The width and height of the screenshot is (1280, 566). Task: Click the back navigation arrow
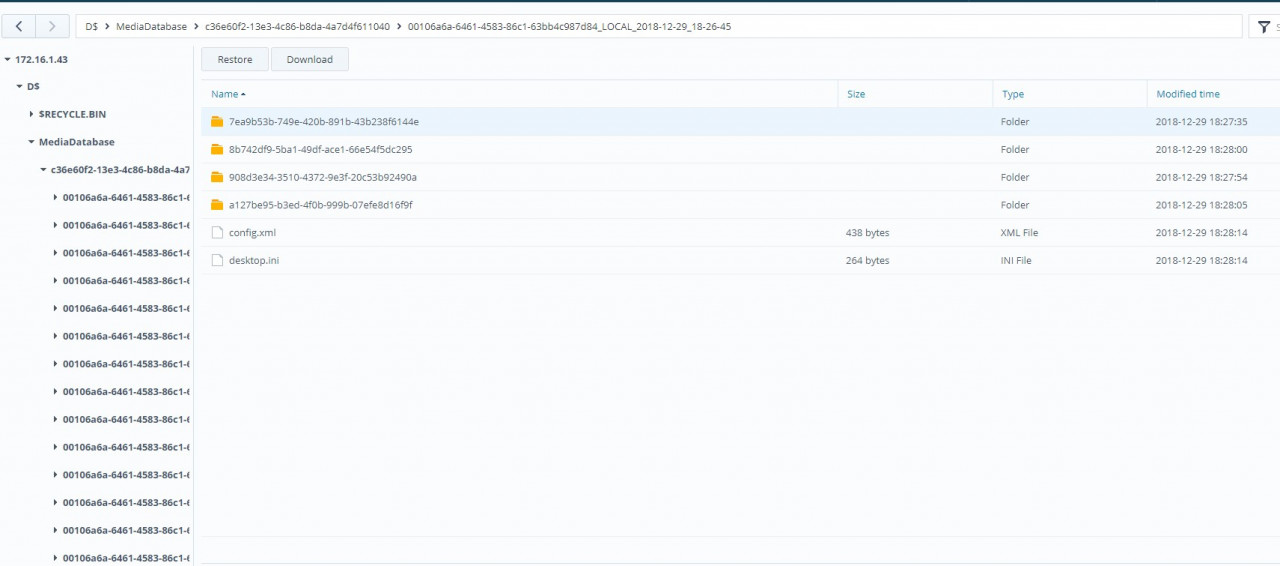click(x=19, y=27)
